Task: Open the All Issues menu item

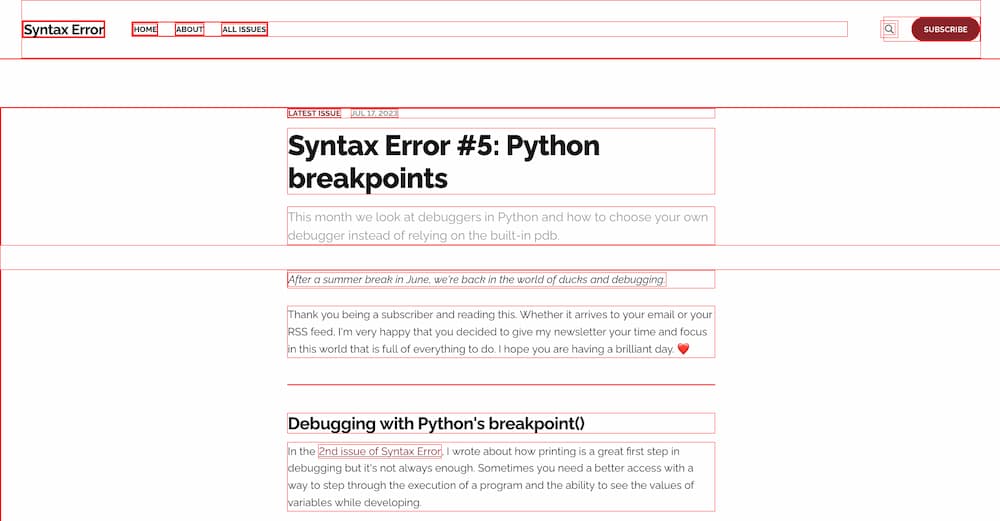Action: click(244, 29)
